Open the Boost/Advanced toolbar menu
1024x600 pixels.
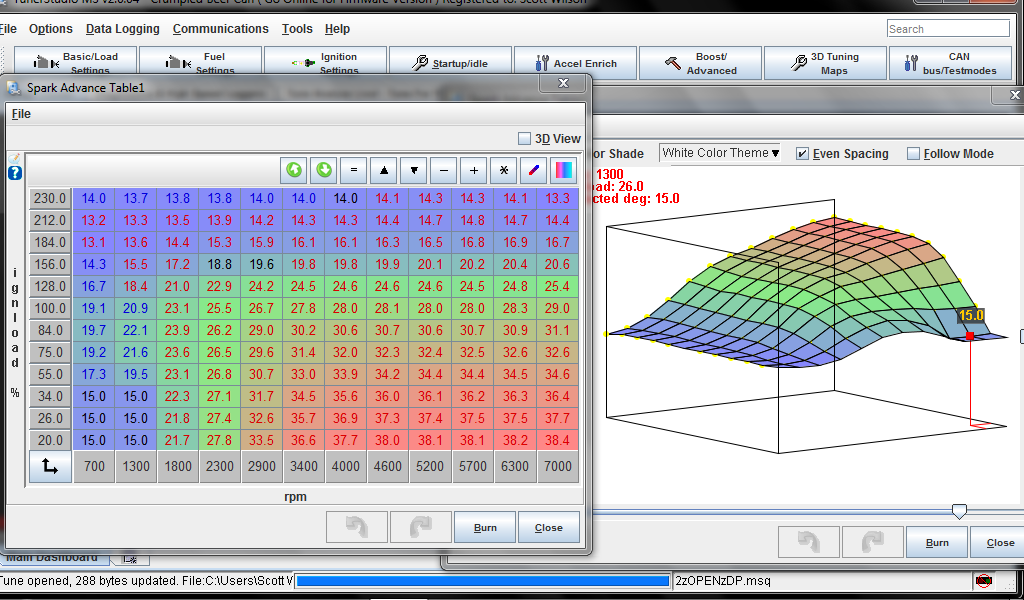tap(700, 63)
